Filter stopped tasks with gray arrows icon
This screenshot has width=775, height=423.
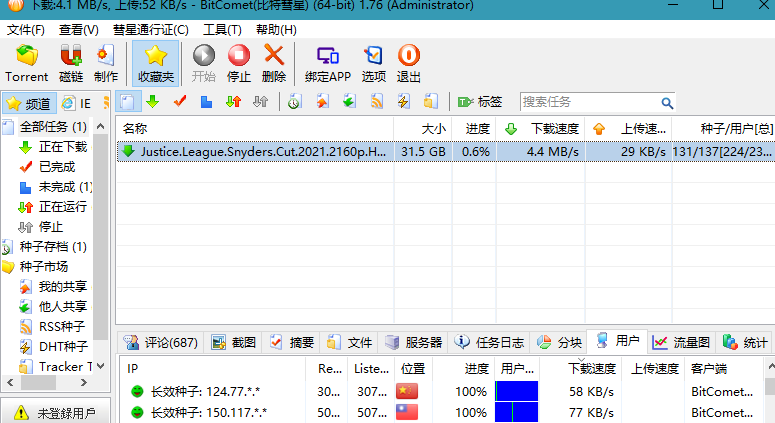(x=260, y=102)
